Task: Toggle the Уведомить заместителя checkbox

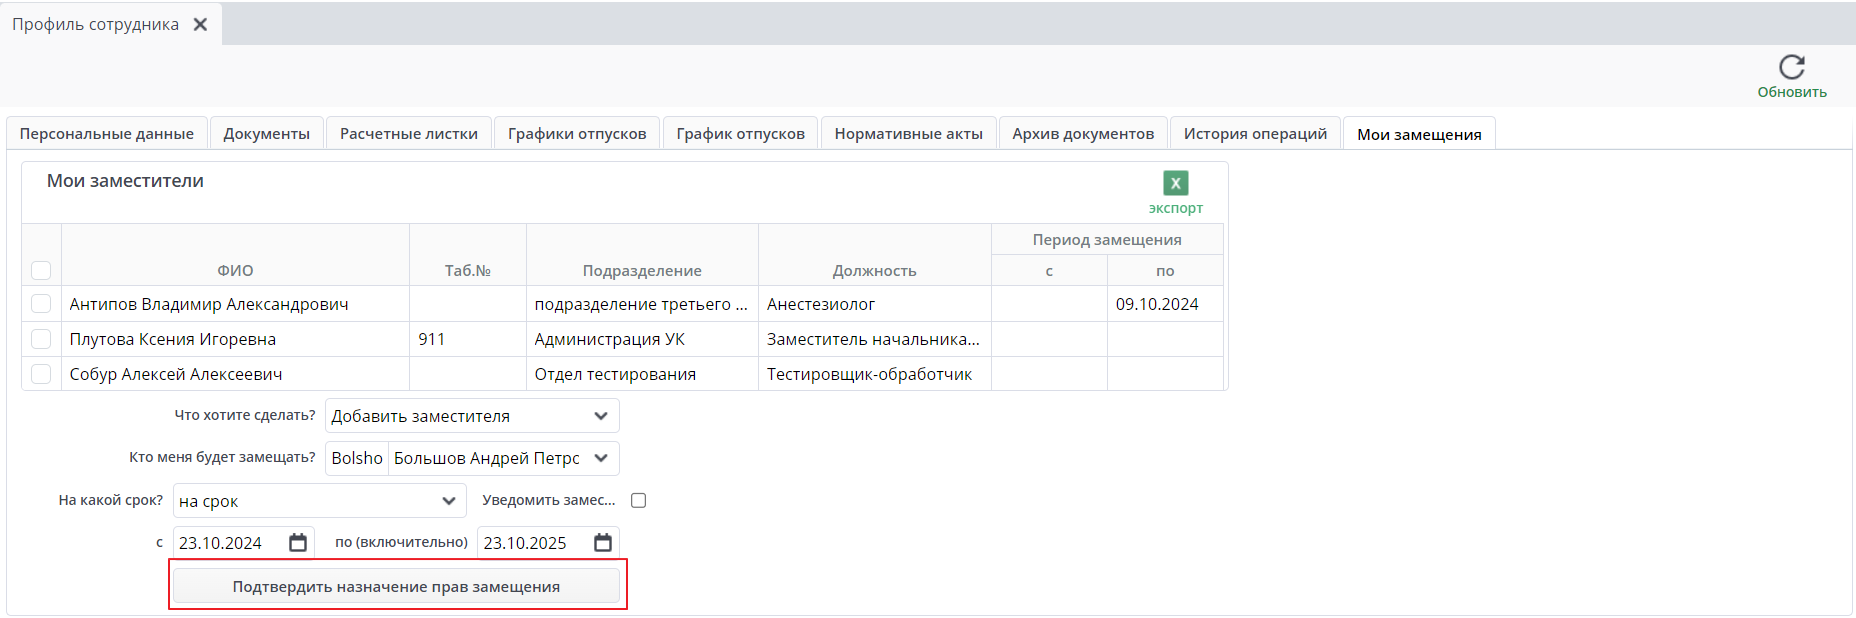Action: [x=639, y=501]
